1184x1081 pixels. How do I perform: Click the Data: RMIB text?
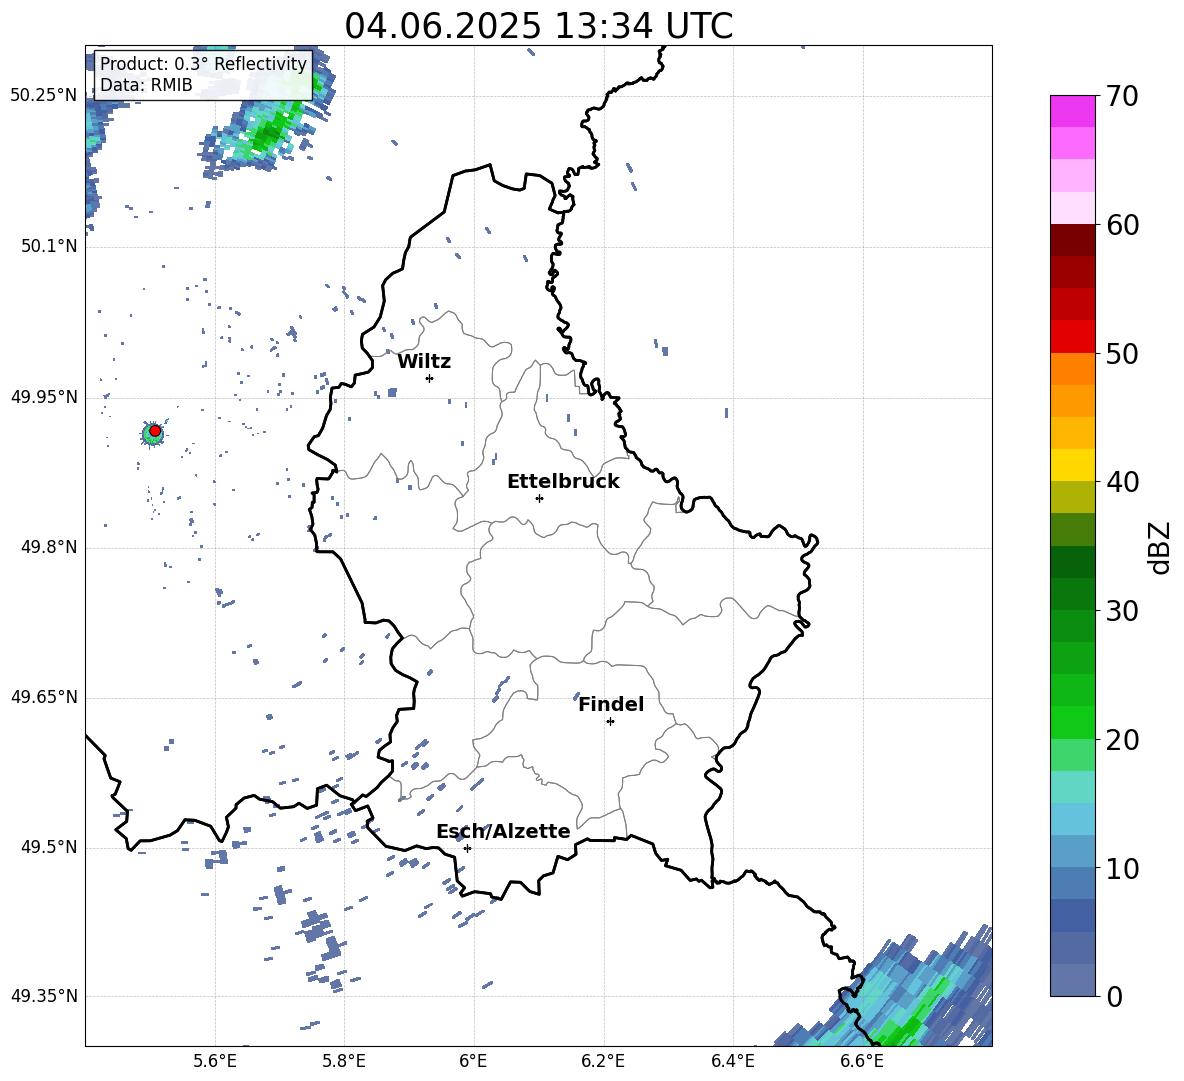146,85
